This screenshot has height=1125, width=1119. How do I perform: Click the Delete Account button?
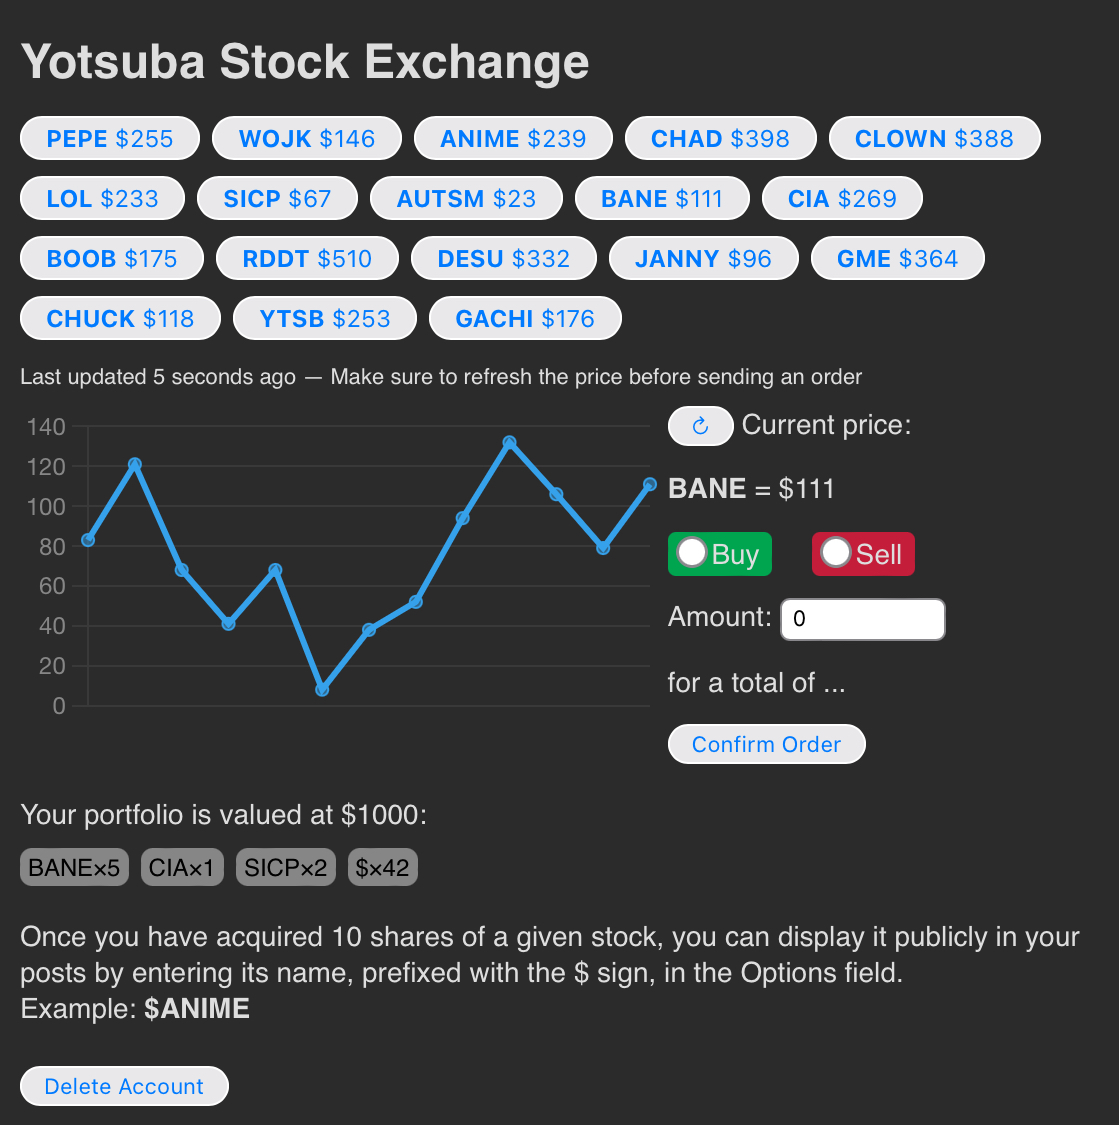coord(124,1086)
